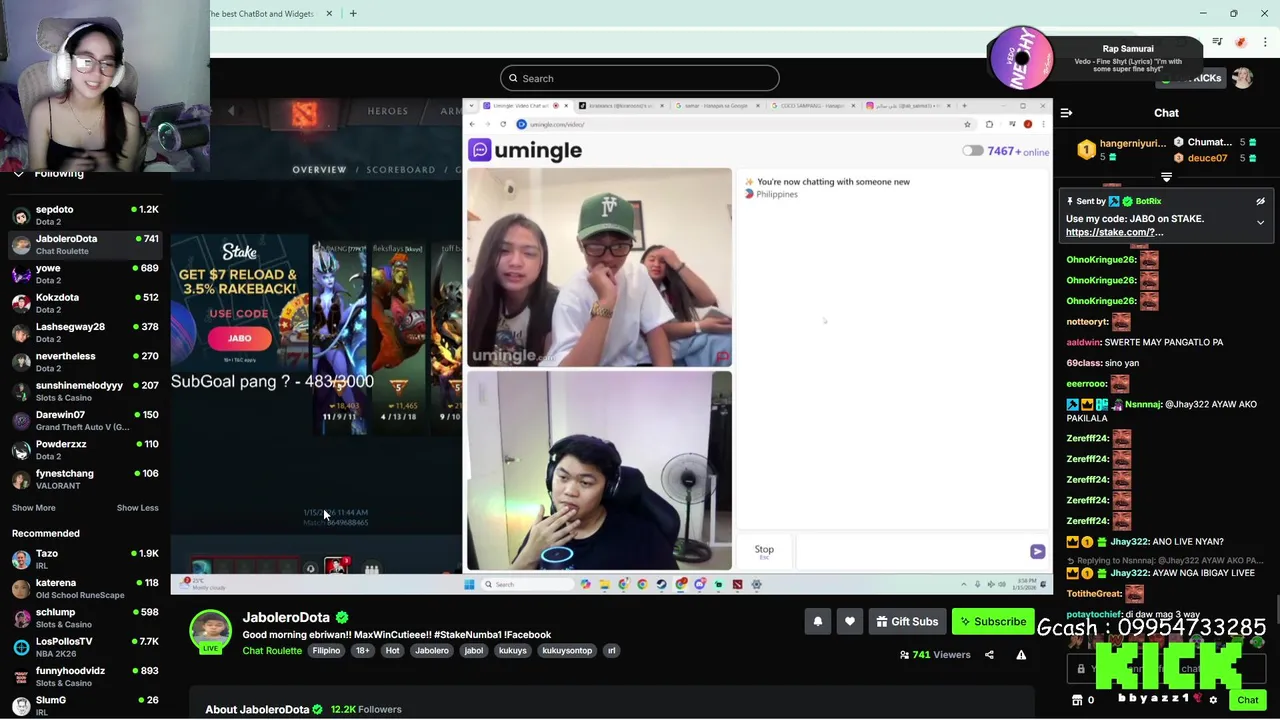The height and width of the screenshot is (720, 1280).
Task: Click the Kick Search box
Action: 640,78
